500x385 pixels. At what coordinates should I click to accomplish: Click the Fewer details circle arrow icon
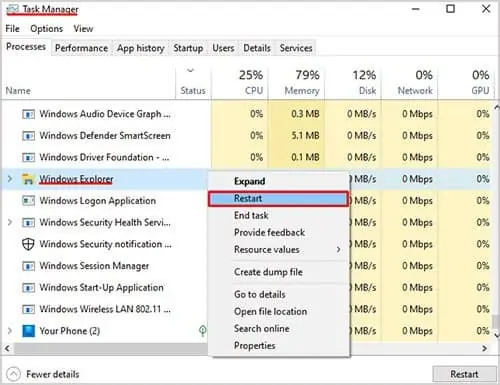(13, 374)
